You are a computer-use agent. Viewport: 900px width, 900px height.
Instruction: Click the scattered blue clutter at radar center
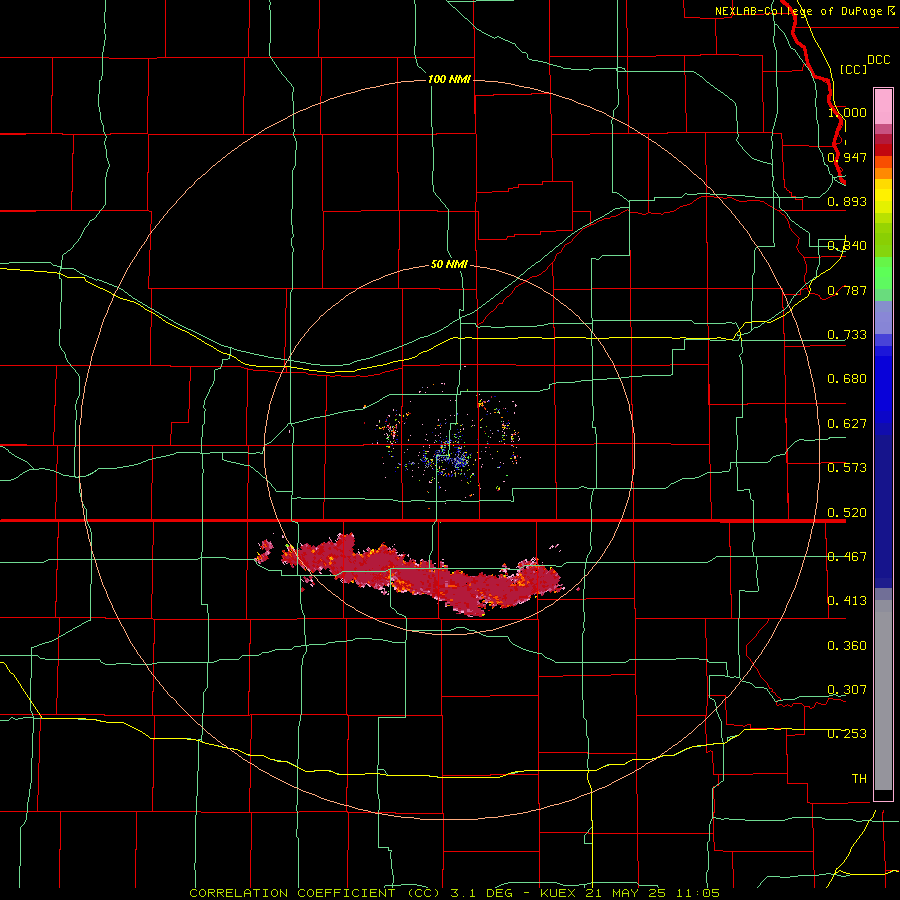tap(448, 456)
